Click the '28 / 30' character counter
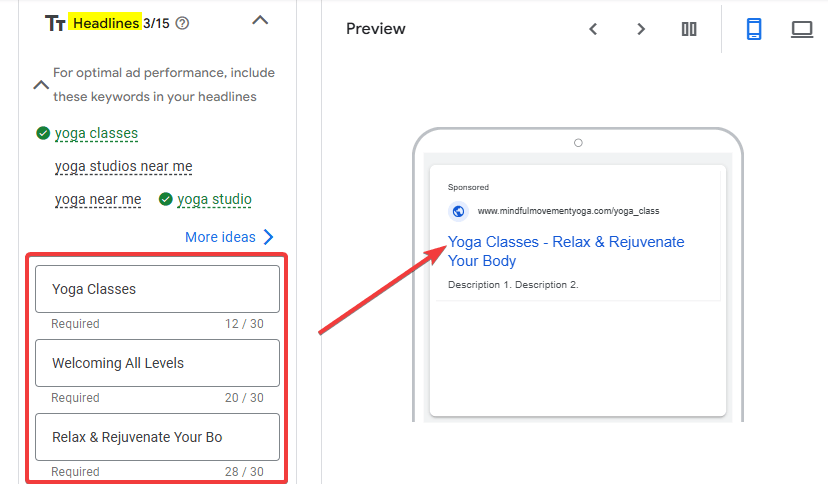 click(244, 471)
